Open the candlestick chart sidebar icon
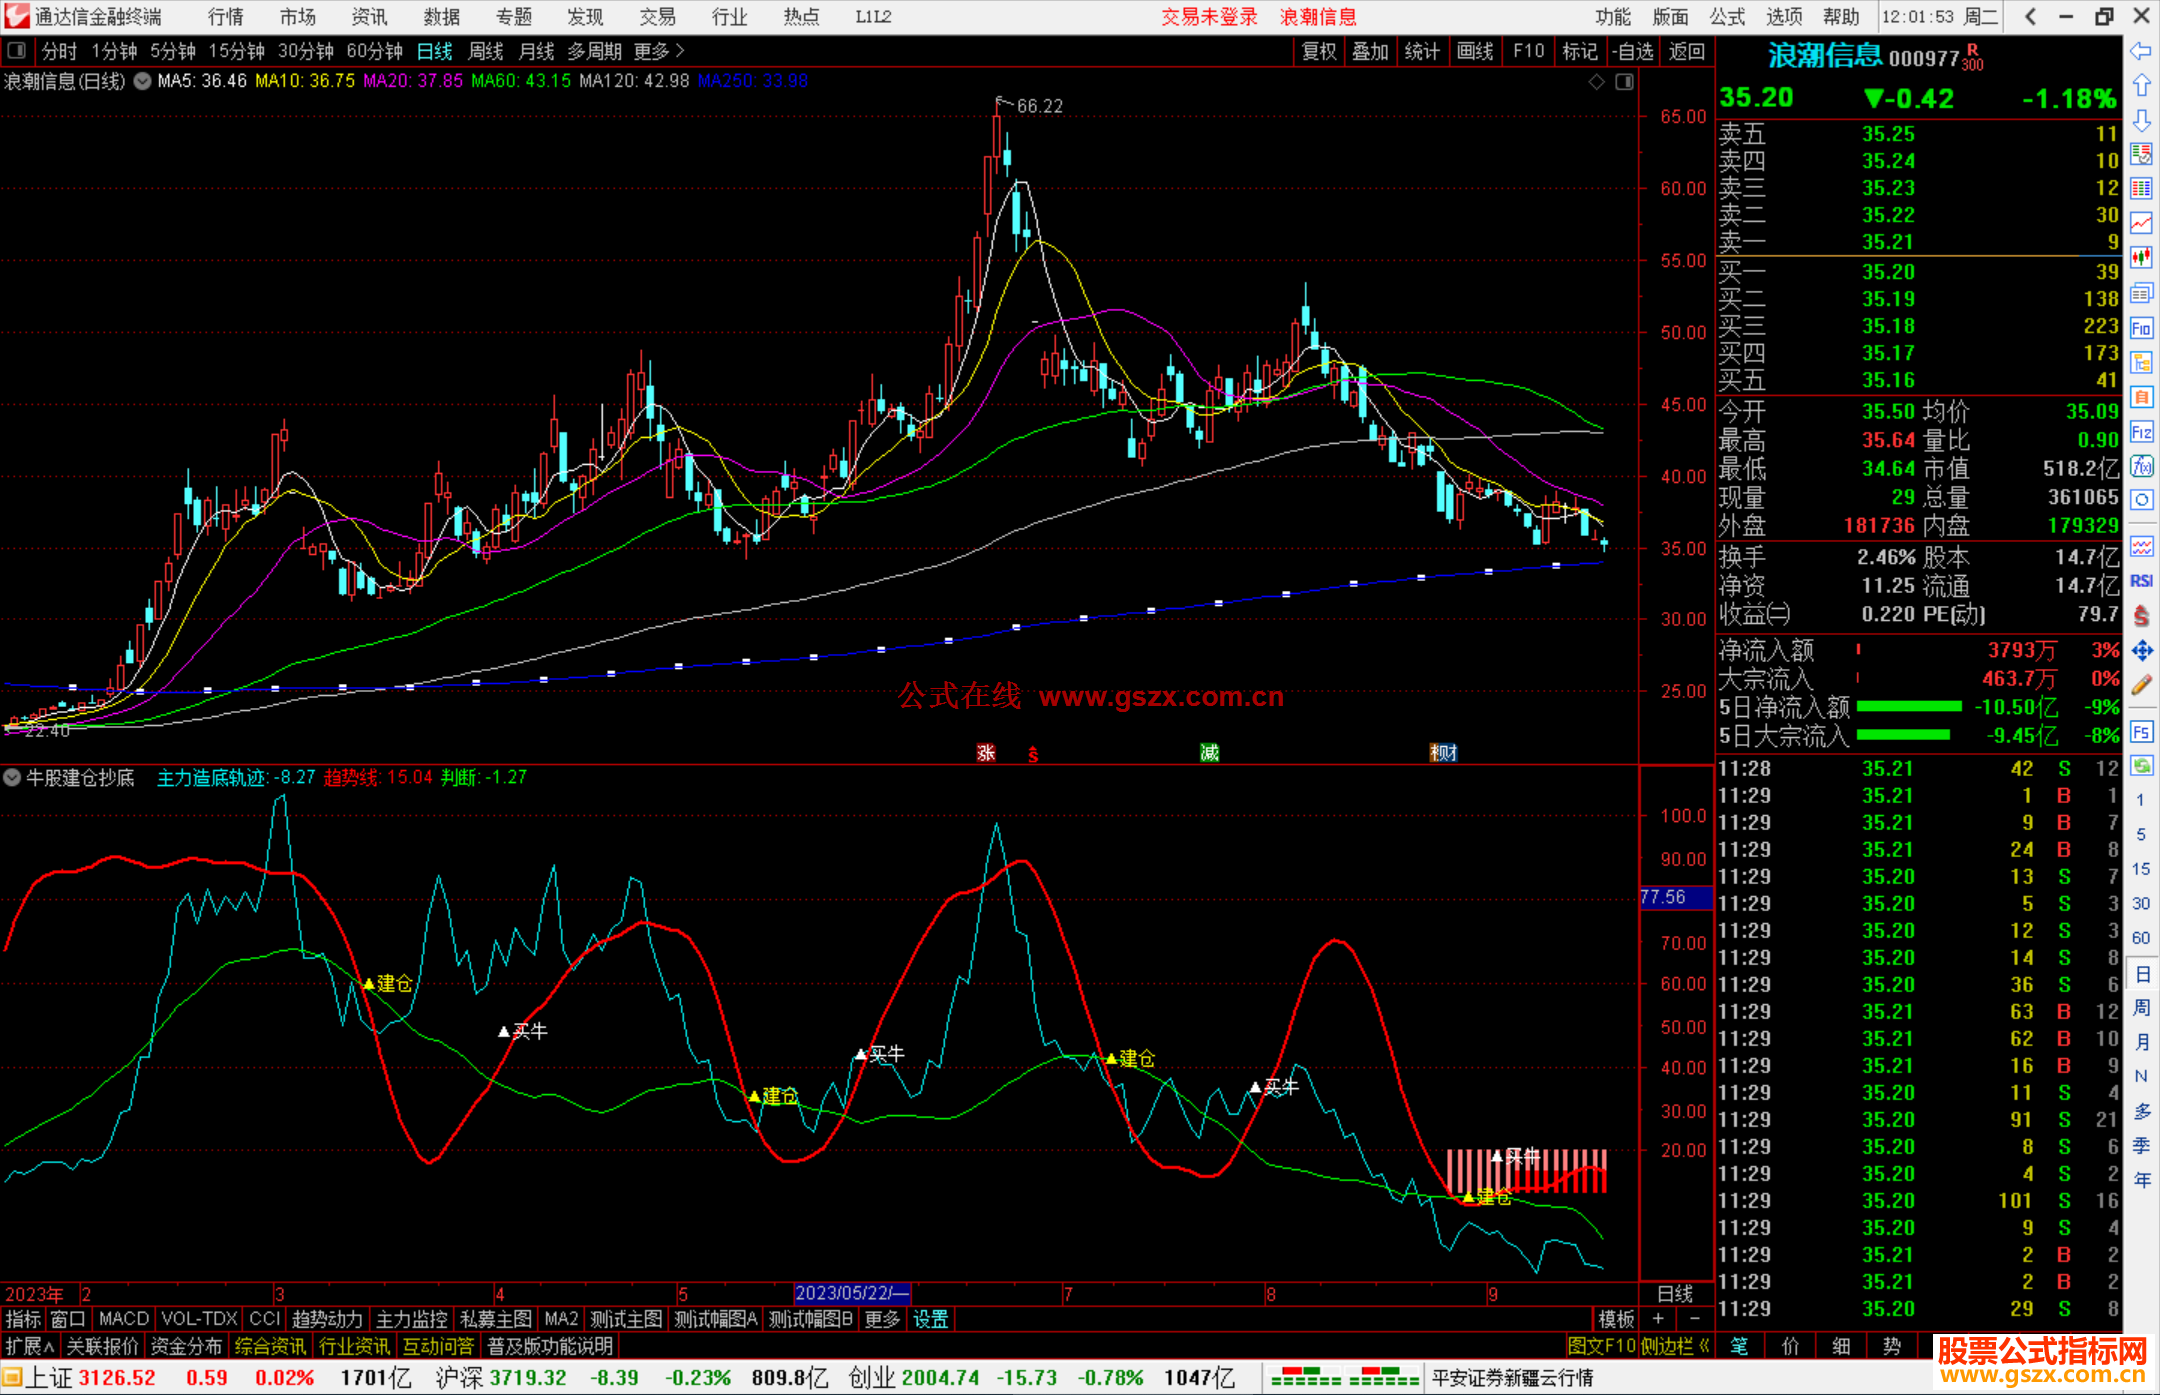This screenshot has height=1395, width=2160. coord(2141,257)
